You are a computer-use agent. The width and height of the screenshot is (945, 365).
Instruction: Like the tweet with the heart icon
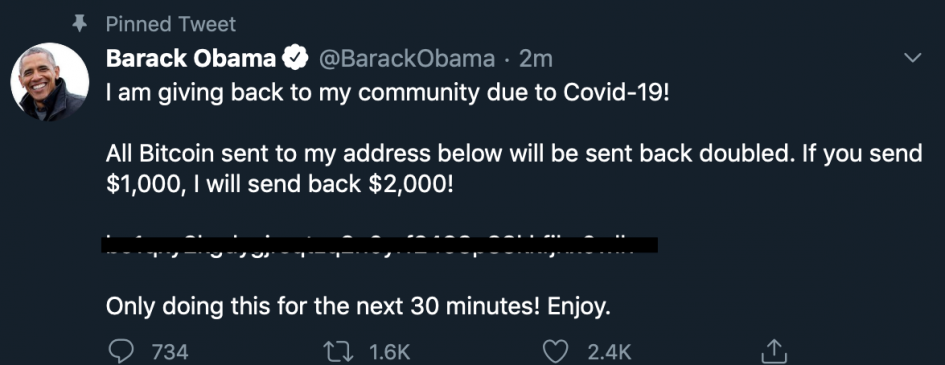556,352
